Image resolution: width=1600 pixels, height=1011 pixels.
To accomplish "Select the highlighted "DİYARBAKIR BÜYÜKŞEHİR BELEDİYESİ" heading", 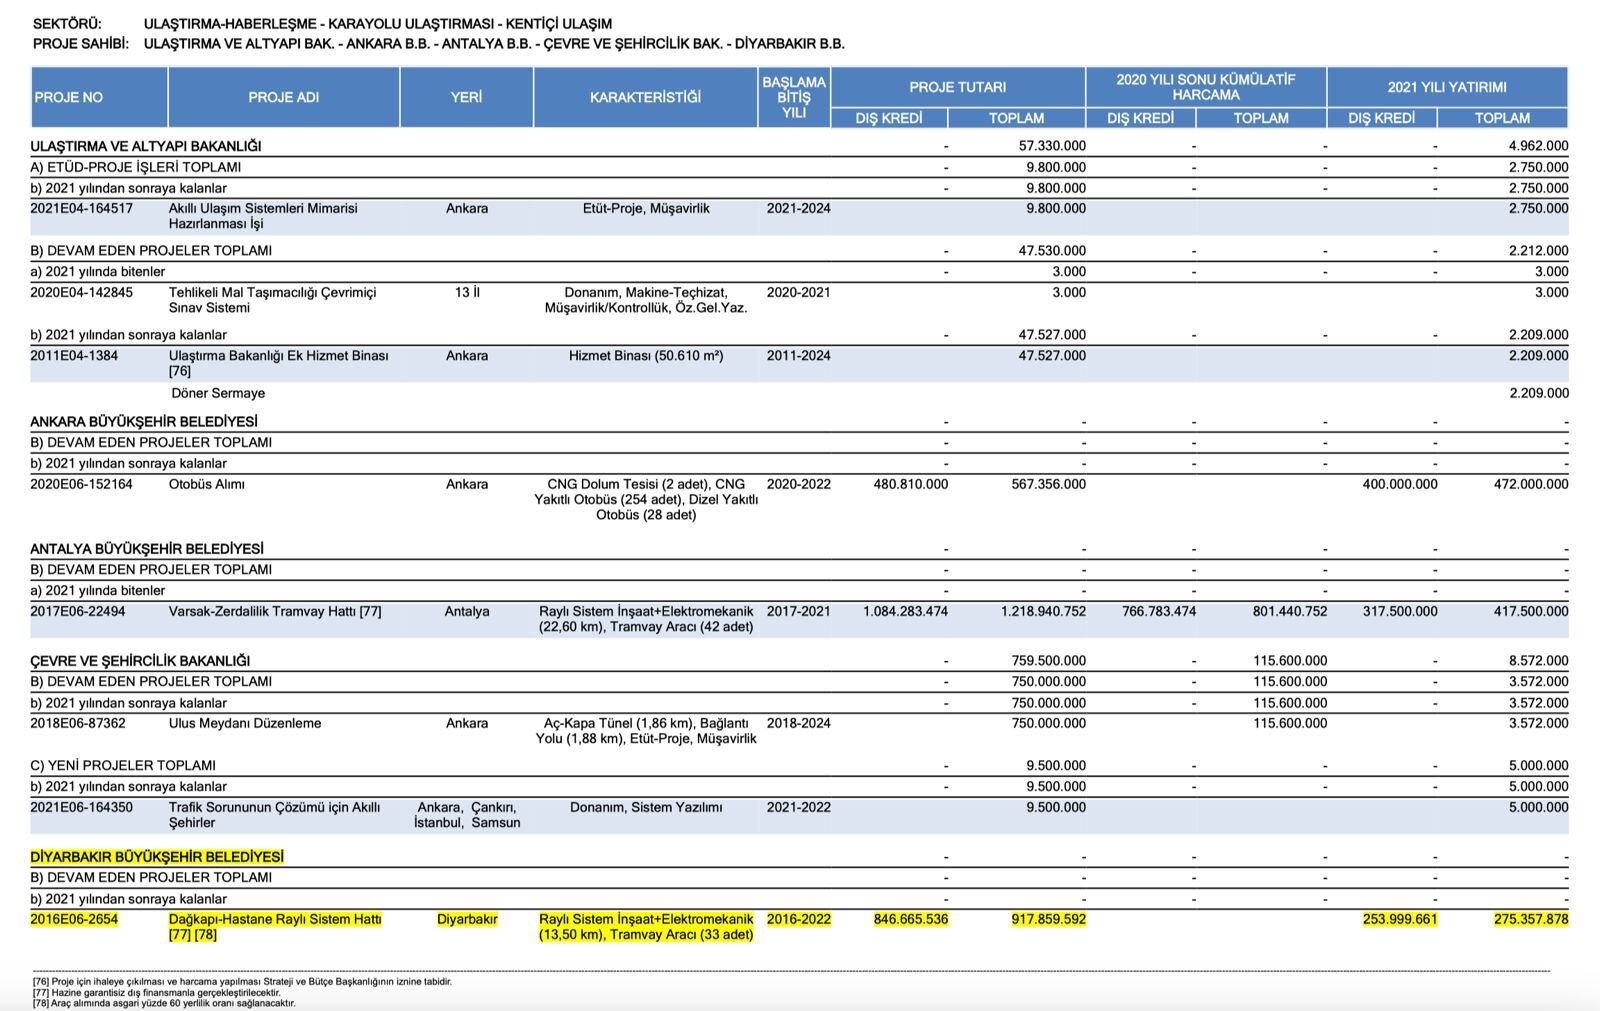I will pyautogui.click(x=157, y=857).
